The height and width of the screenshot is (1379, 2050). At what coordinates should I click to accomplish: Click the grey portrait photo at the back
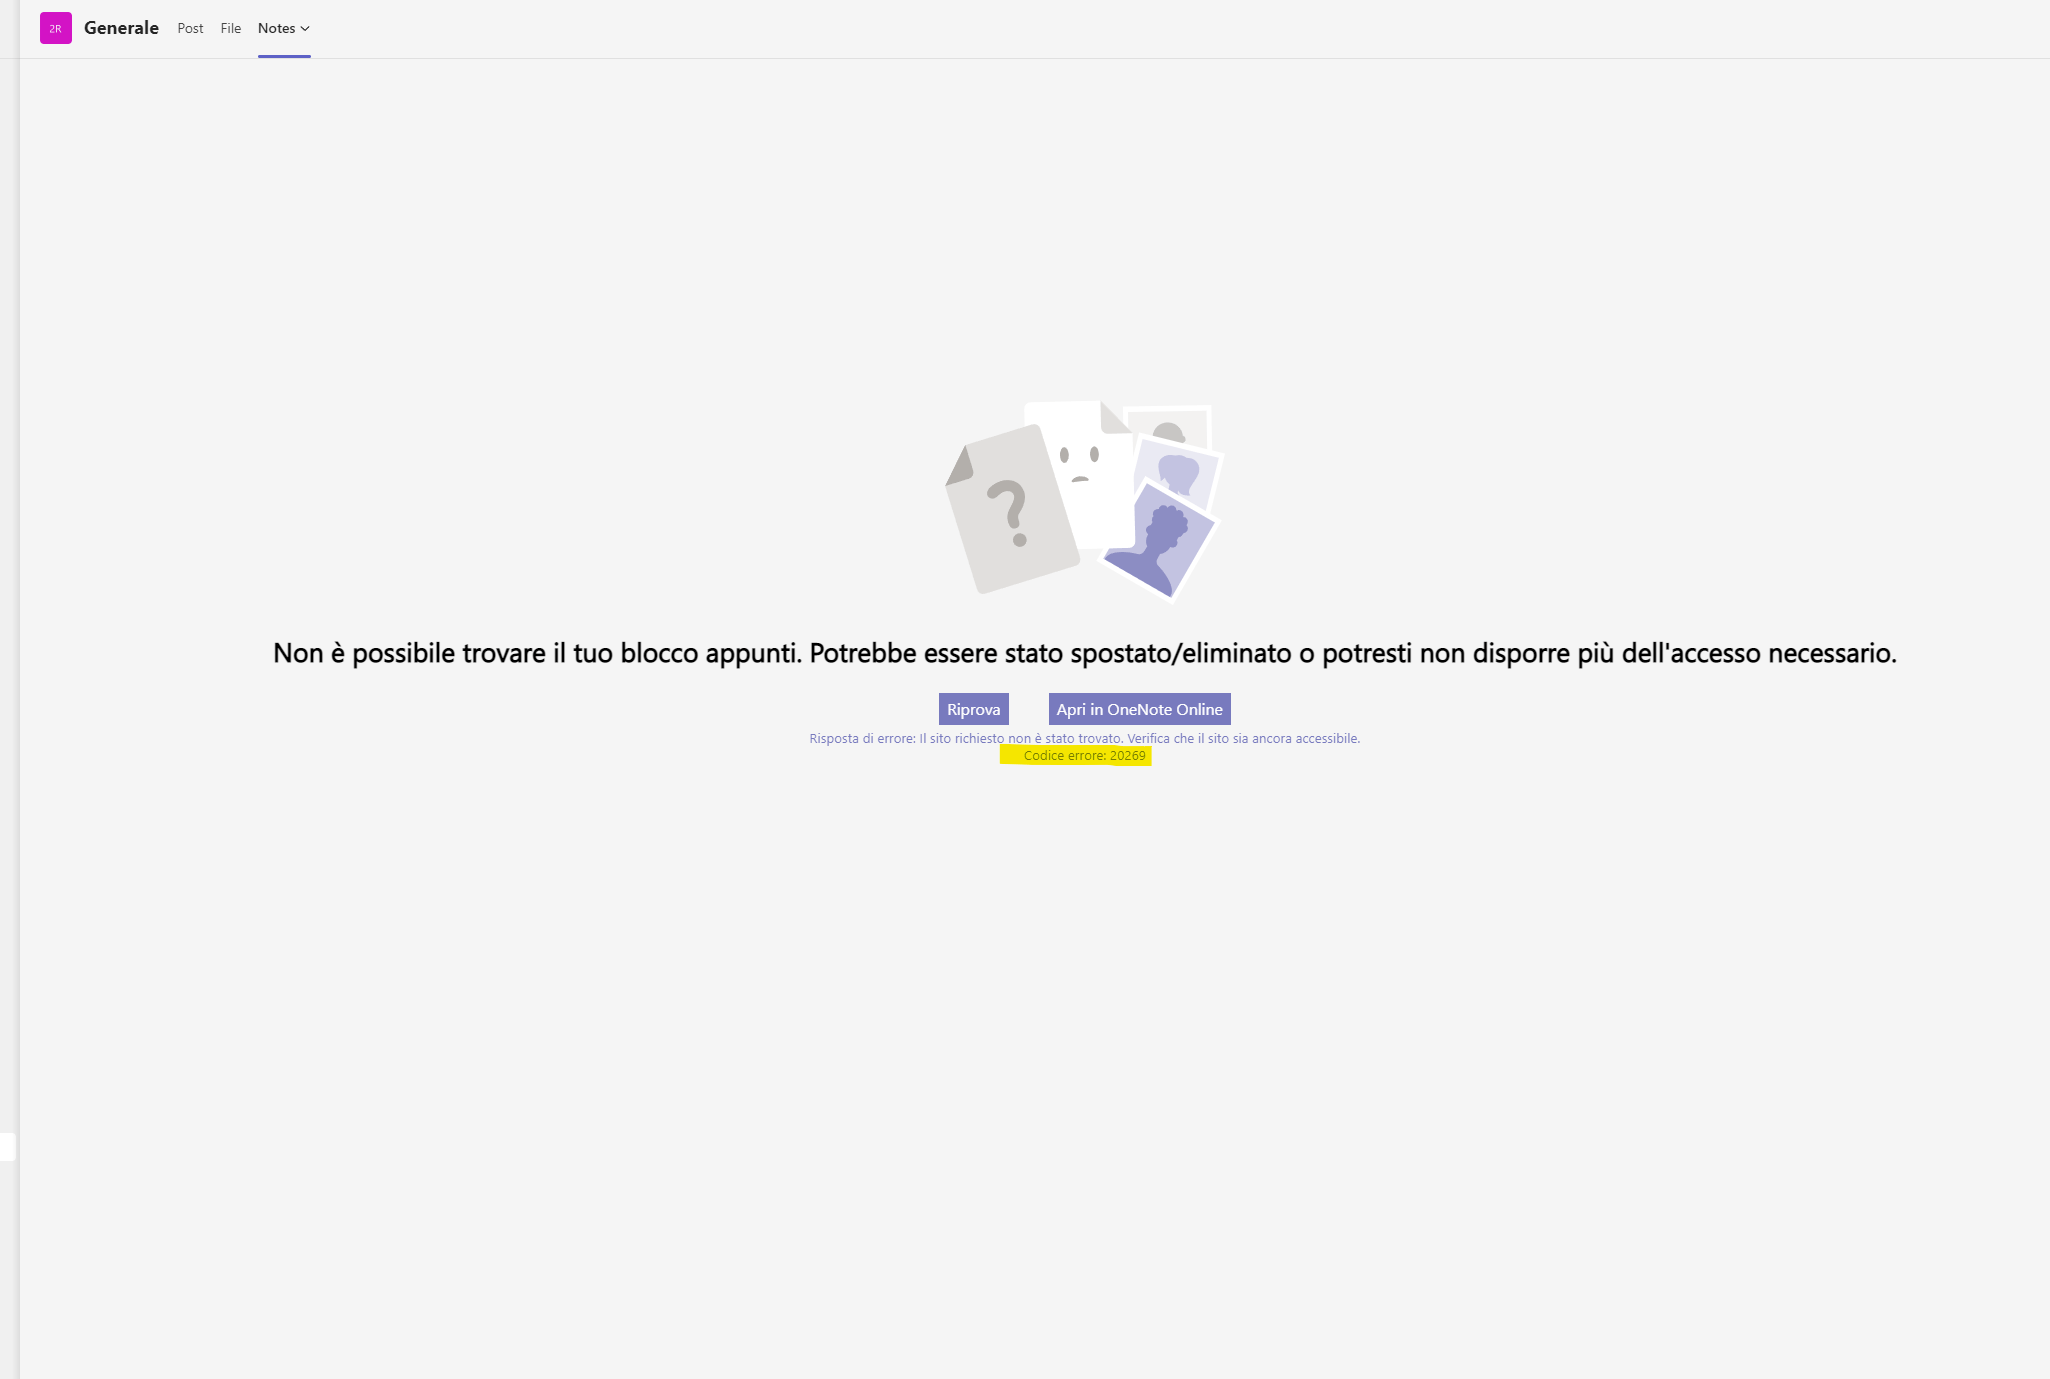[x=1169, y=427]
